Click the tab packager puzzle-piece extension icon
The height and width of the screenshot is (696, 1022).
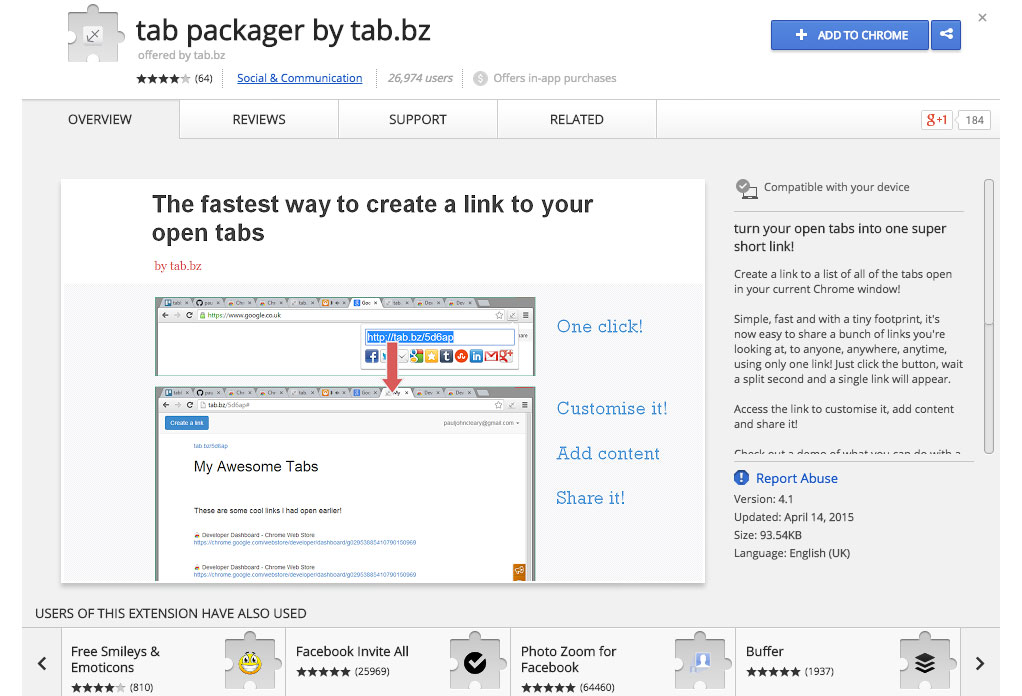pos(95,35)
